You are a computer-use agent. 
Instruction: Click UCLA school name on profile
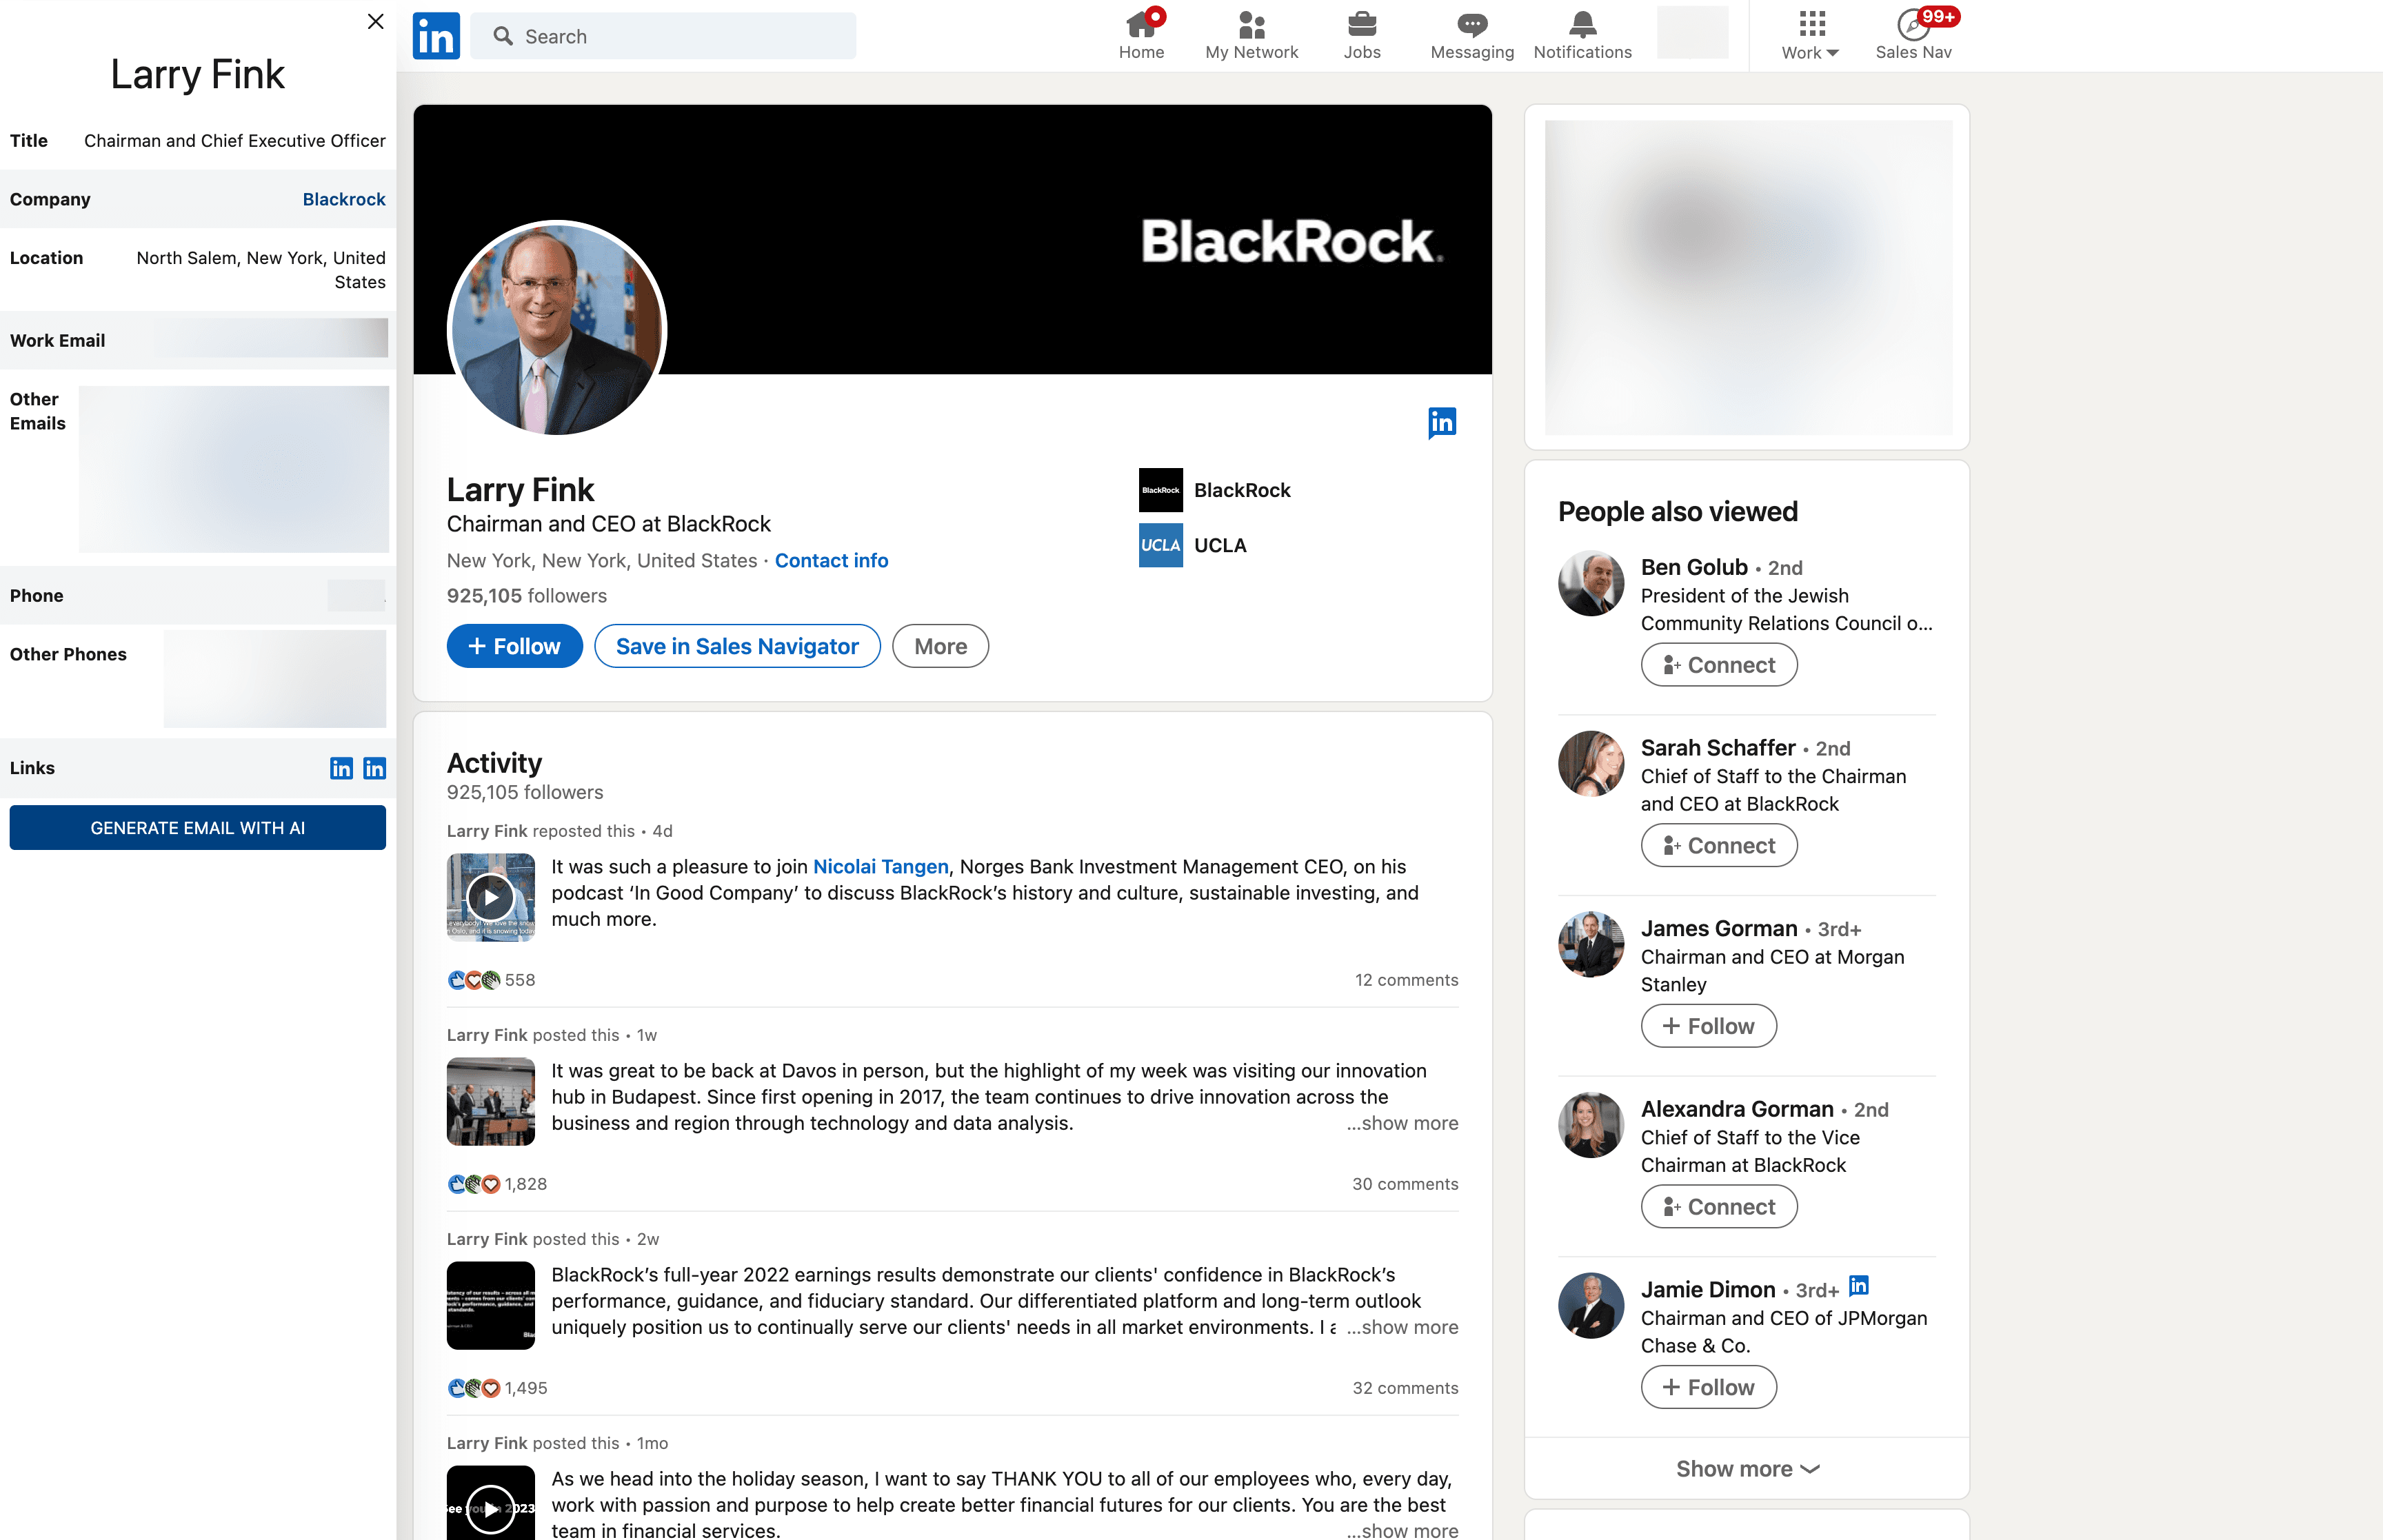pyautogui.click(x=1220, y=545)
